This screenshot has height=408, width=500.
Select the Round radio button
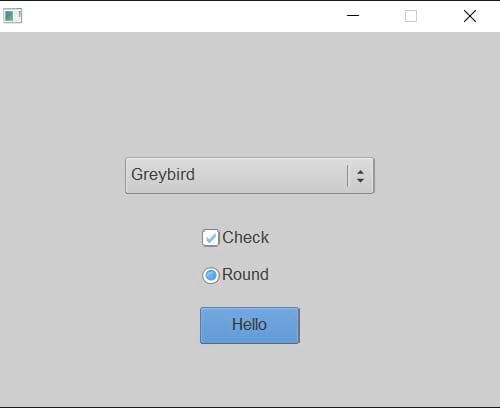211,275
